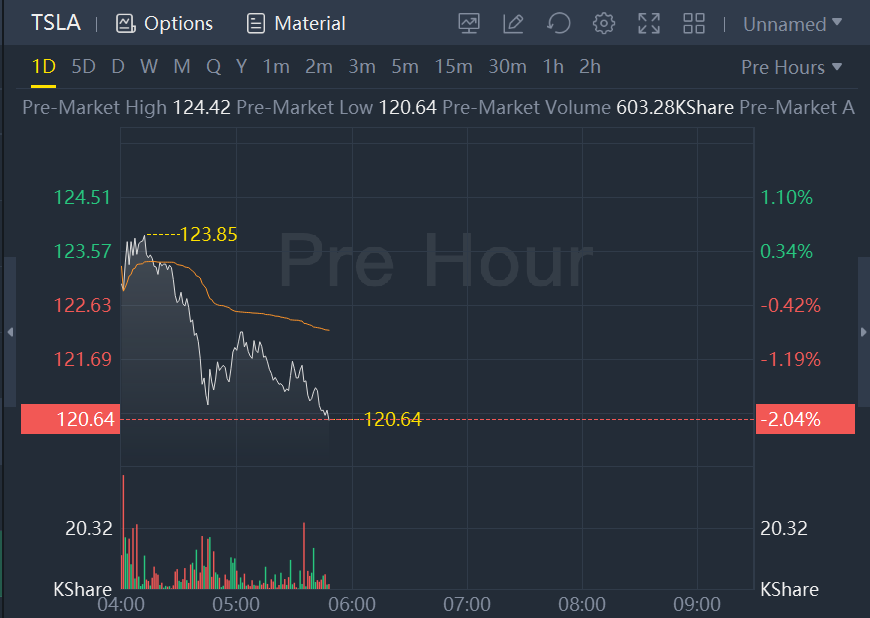The width and height of the screenshot is (870, 618).
Task: Open the multi-chart grid layout
Action: click(694, 23)
